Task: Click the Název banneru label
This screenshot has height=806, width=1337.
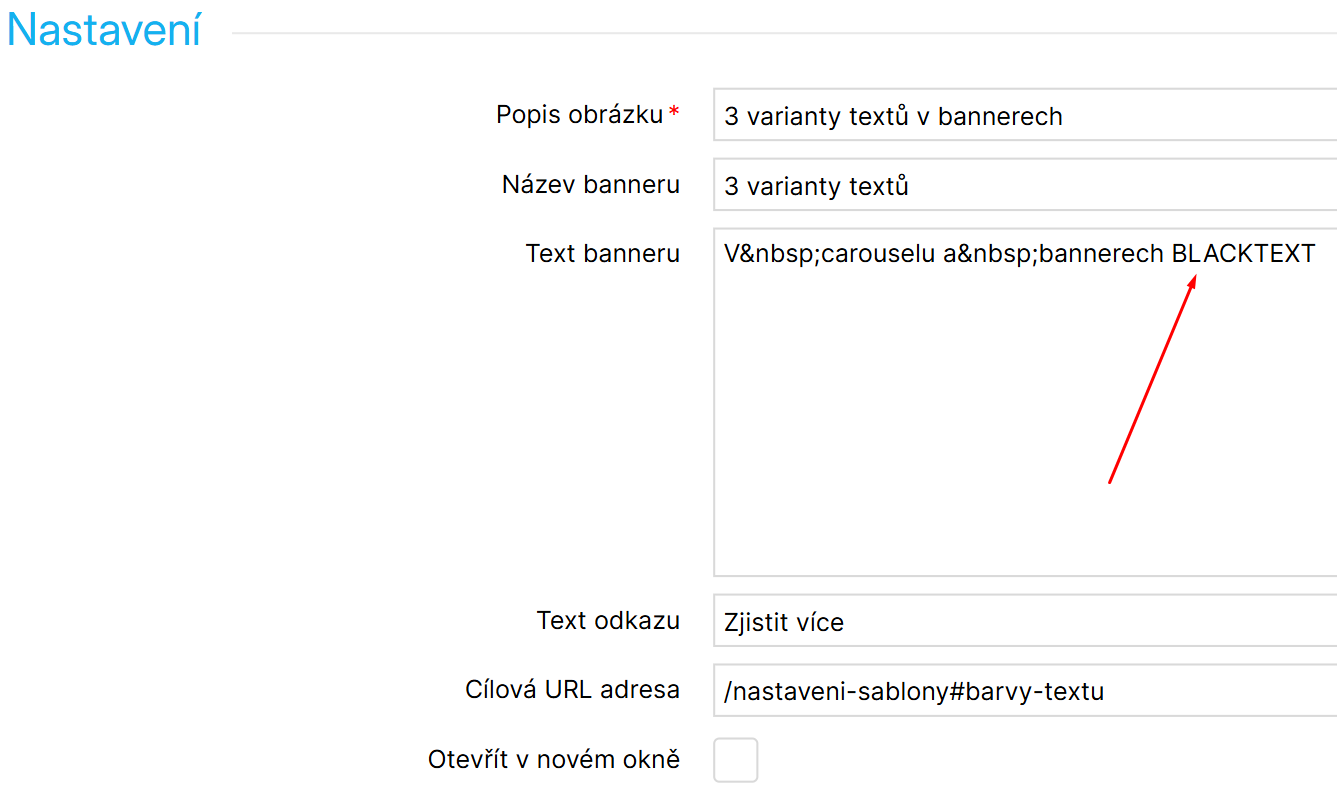Action: pyautogui.click(x=591, y=185)
